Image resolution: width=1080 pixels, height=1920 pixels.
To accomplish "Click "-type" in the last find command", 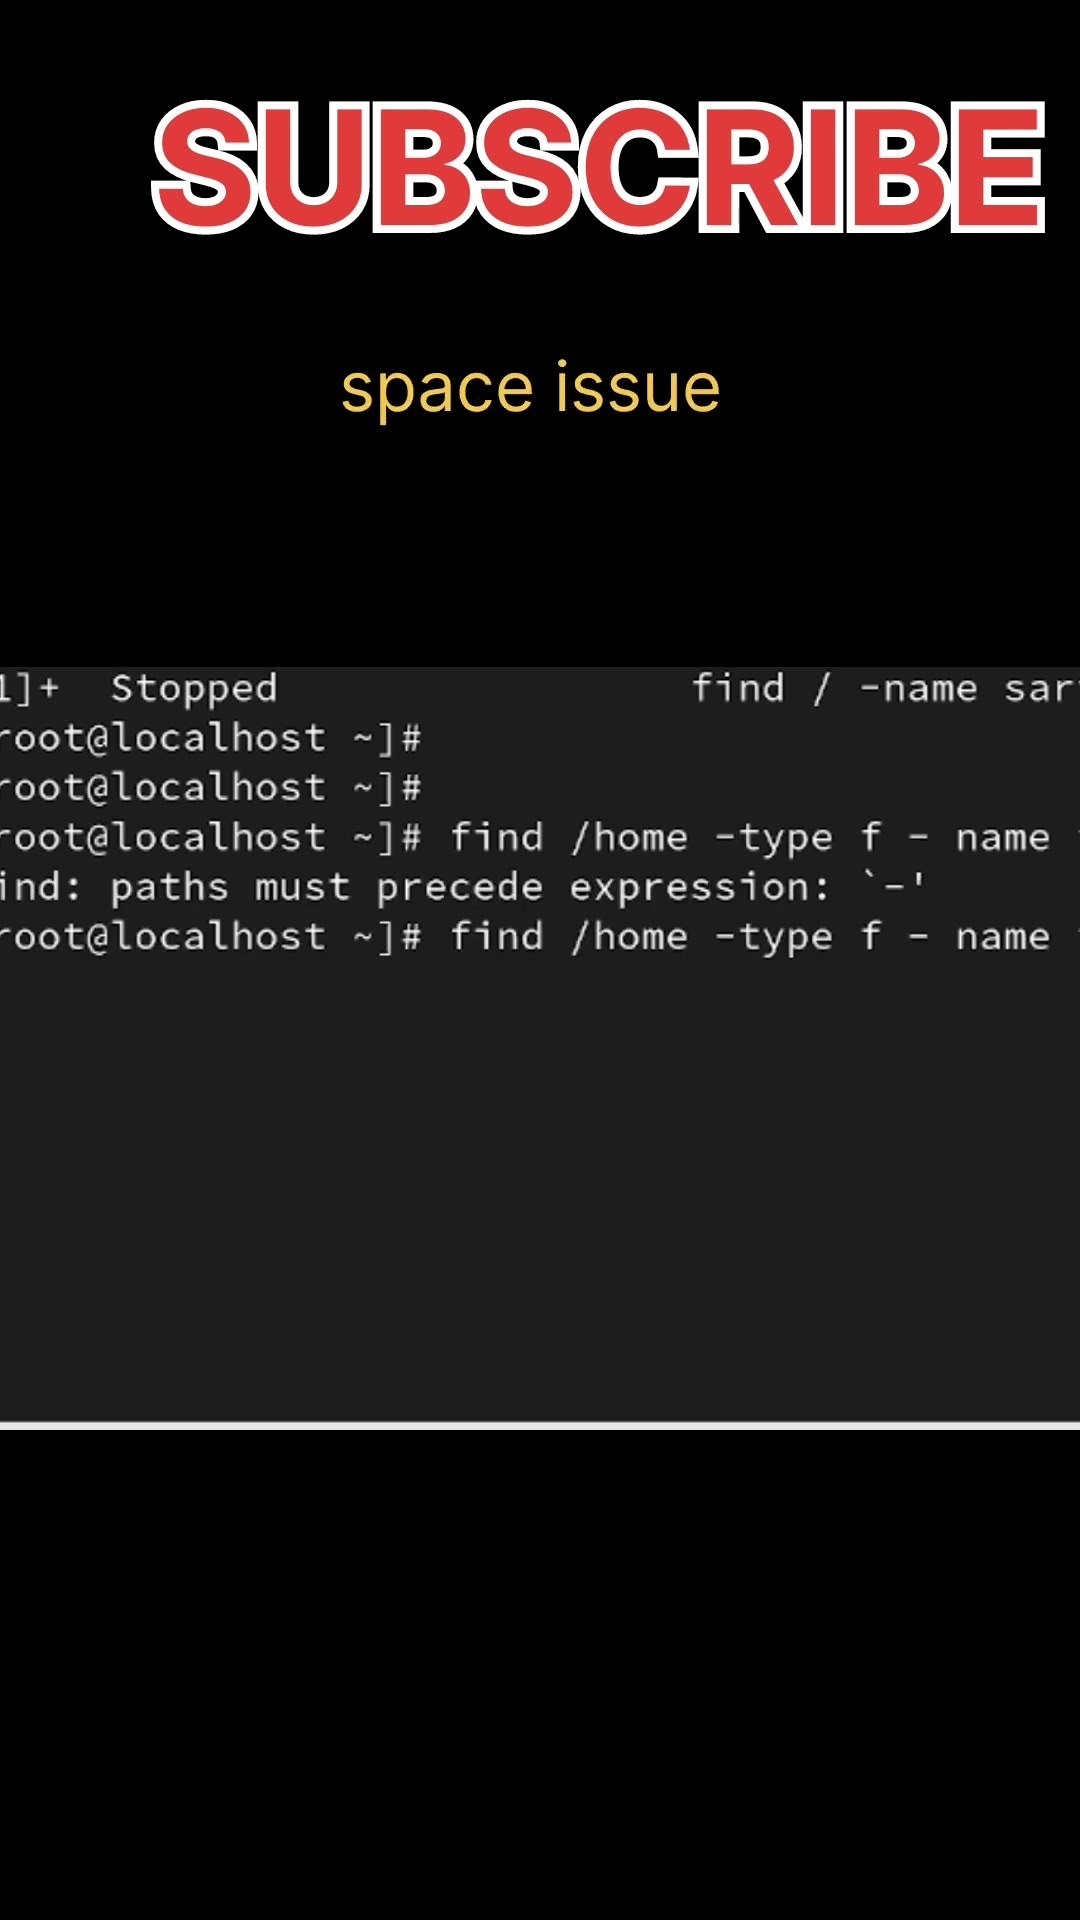I will click(774, 938).
